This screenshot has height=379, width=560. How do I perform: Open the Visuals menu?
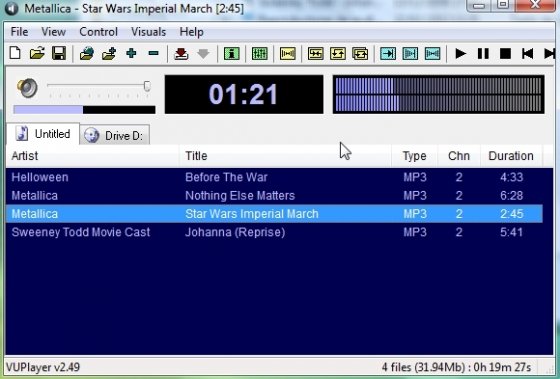148,32
